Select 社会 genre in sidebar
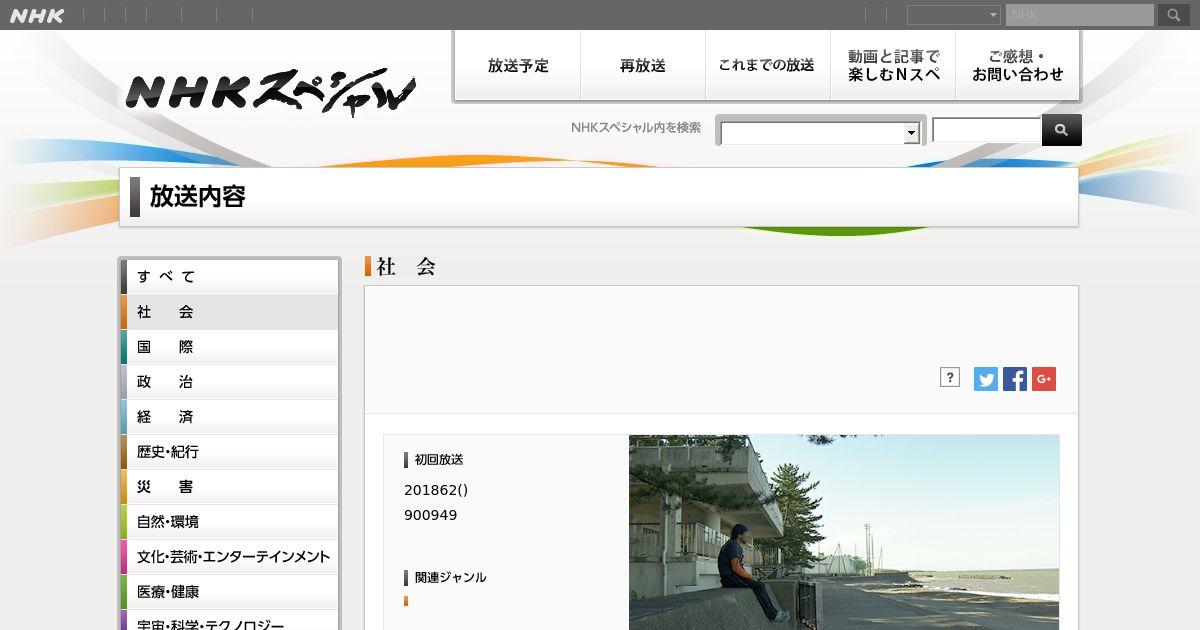This screenshot has width=1200, height=630. (x=229, y=312)
